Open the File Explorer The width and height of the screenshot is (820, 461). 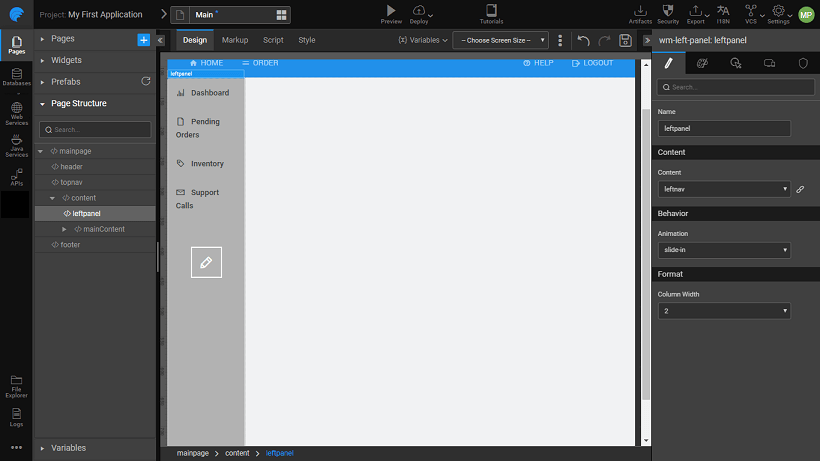coord(16,385)
